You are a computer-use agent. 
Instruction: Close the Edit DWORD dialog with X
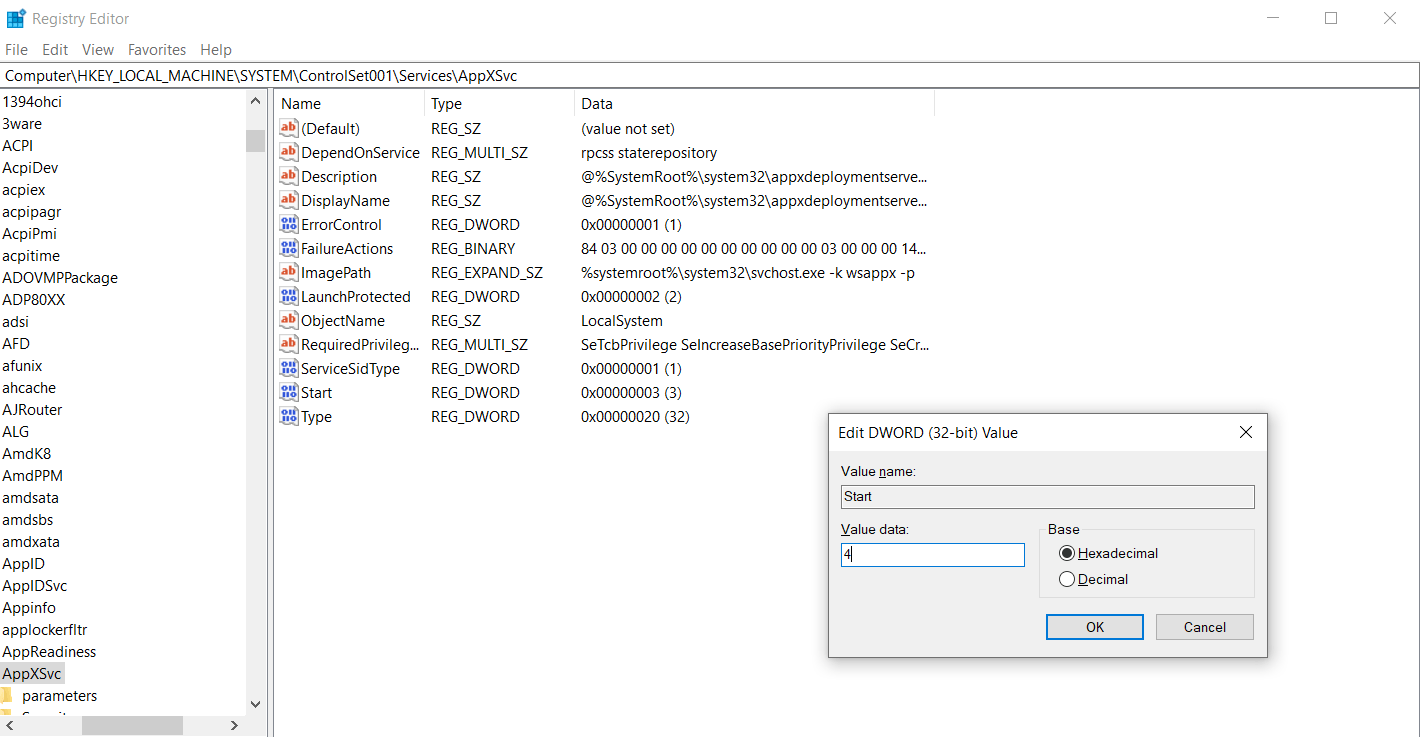click(1245, 433)
